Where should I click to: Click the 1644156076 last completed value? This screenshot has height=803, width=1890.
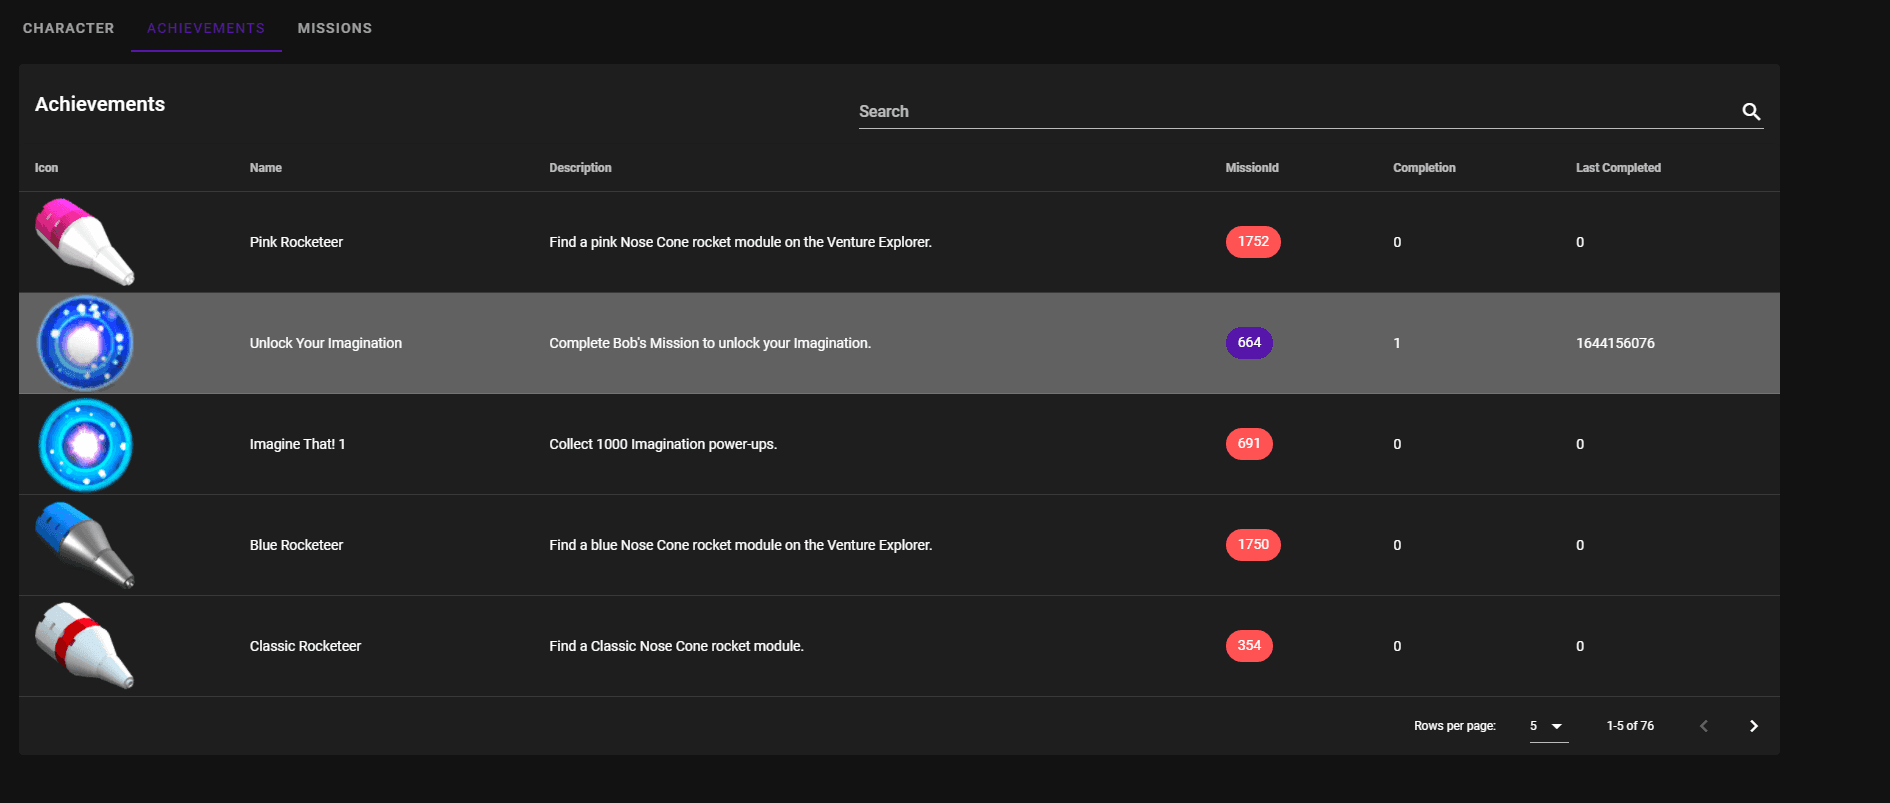[1615, 343]
